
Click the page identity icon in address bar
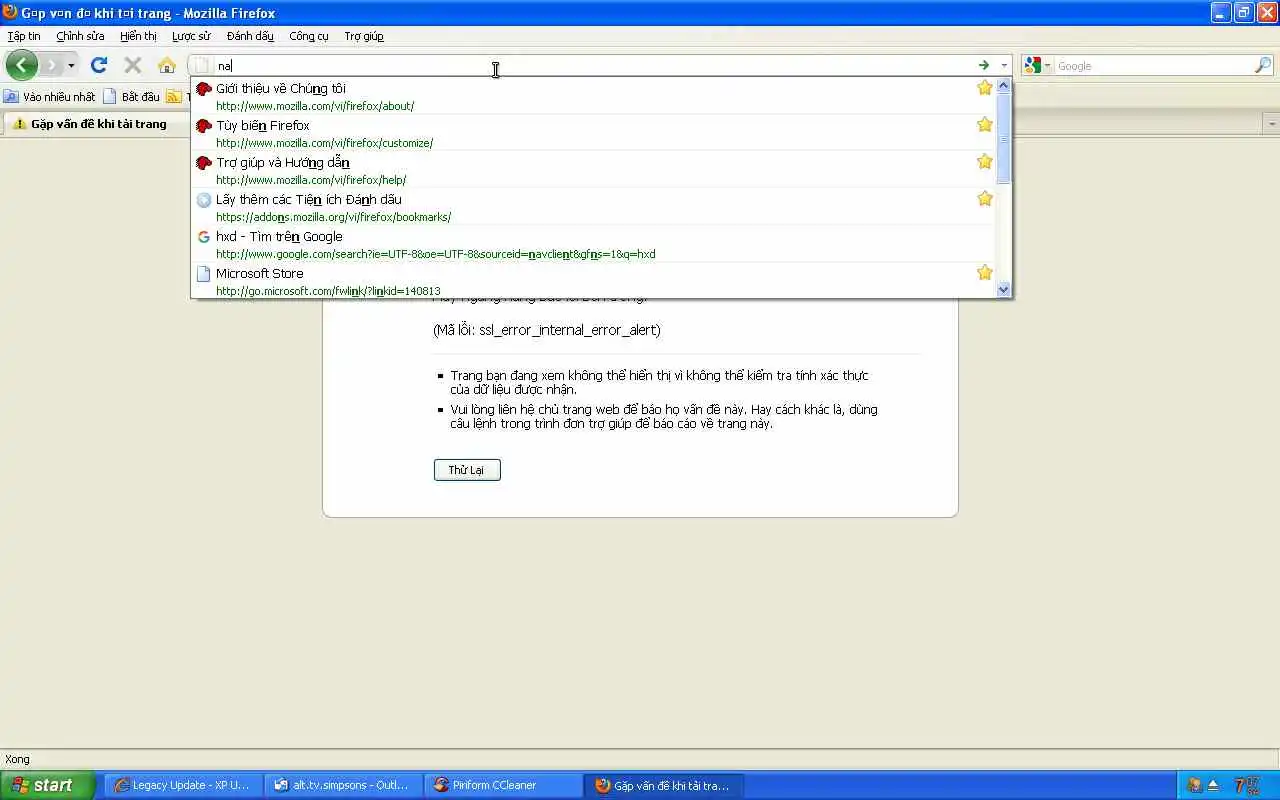coord(203,66)
